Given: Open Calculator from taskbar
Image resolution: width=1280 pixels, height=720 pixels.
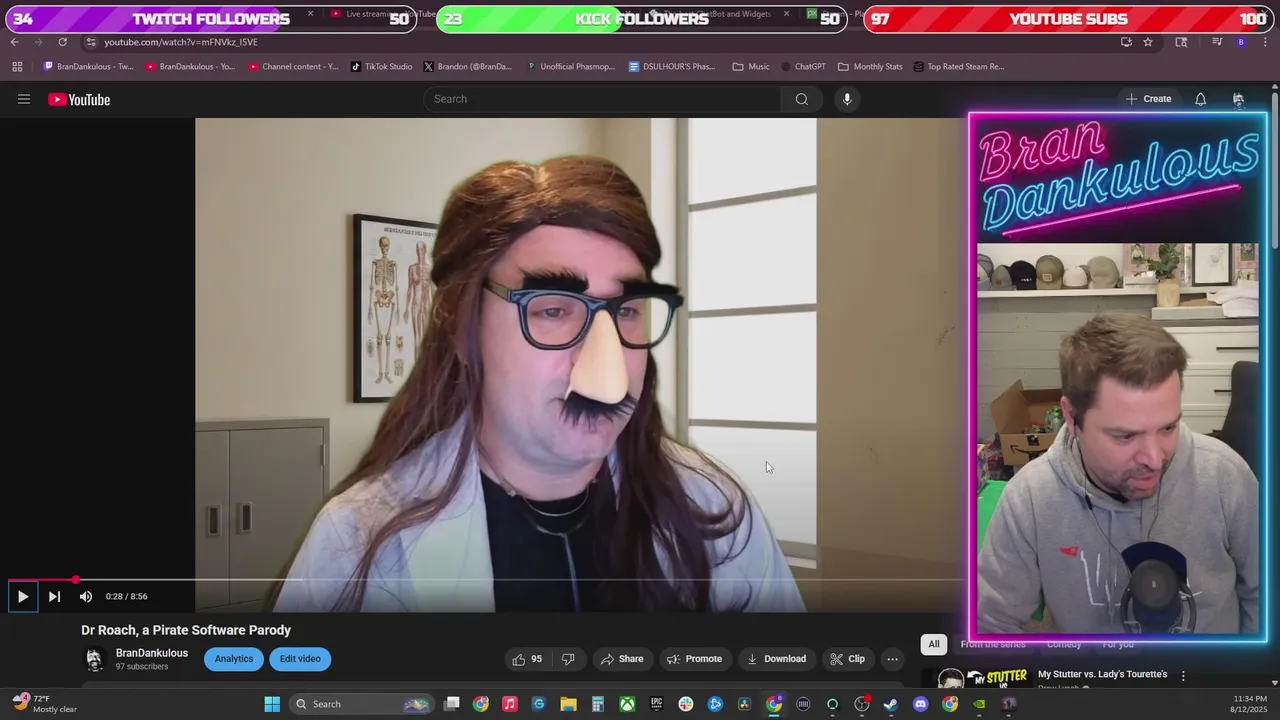Looking at the screenshot, I should 597,704.
